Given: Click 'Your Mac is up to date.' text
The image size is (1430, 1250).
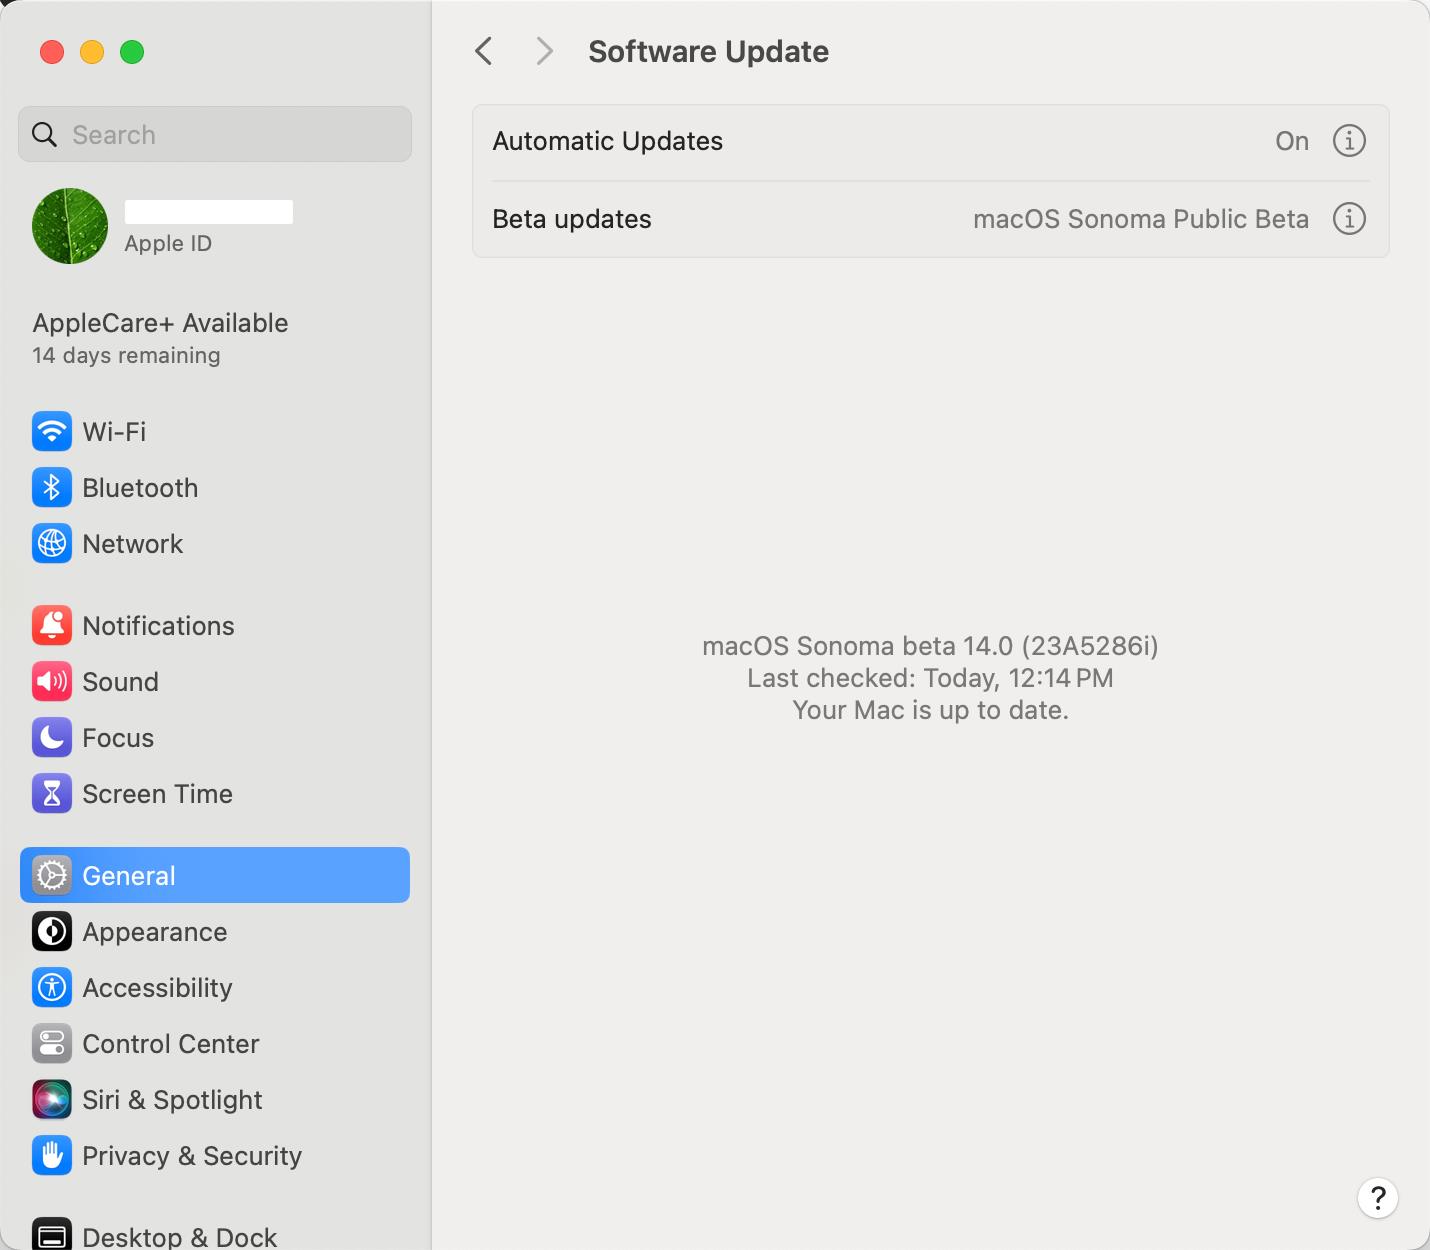Looking at the screenshot, I should tap(930, 710).
